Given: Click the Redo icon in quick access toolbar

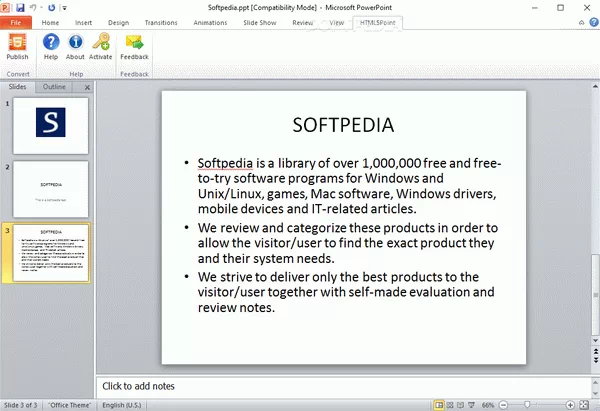Looking at the screenshot, I should click(51, 6).
